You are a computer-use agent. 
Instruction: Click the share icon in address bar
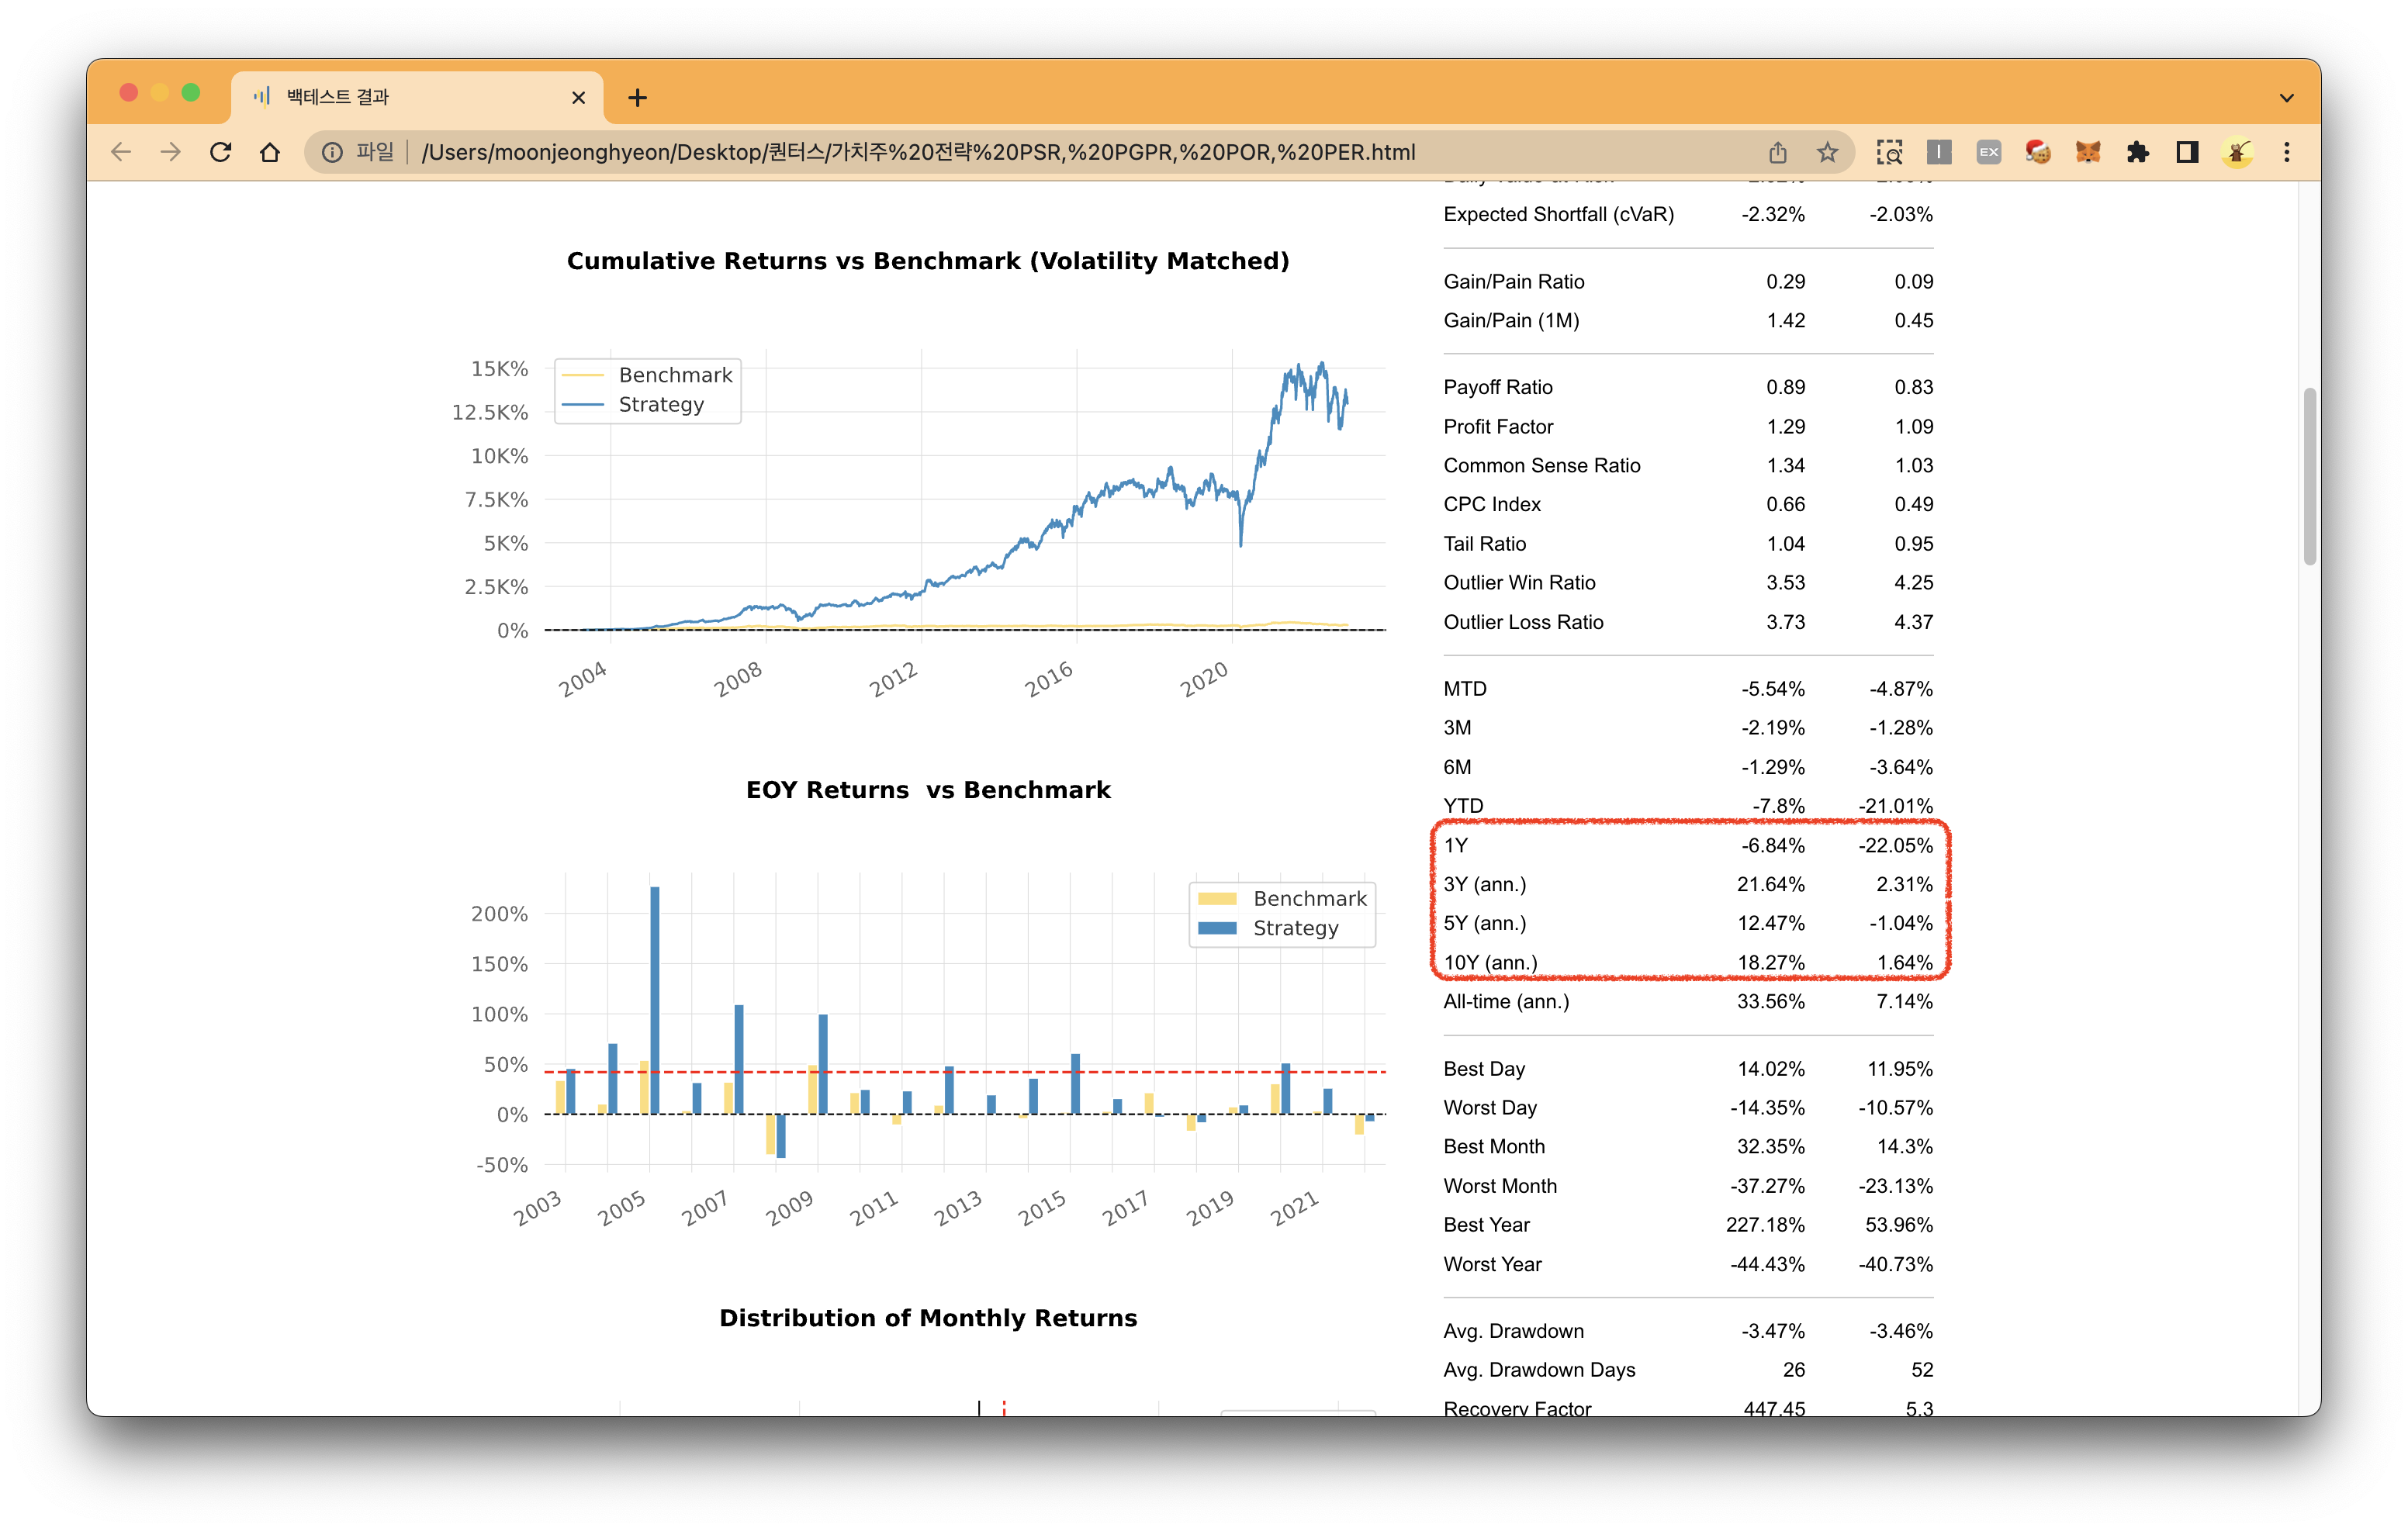point(1777,152)
